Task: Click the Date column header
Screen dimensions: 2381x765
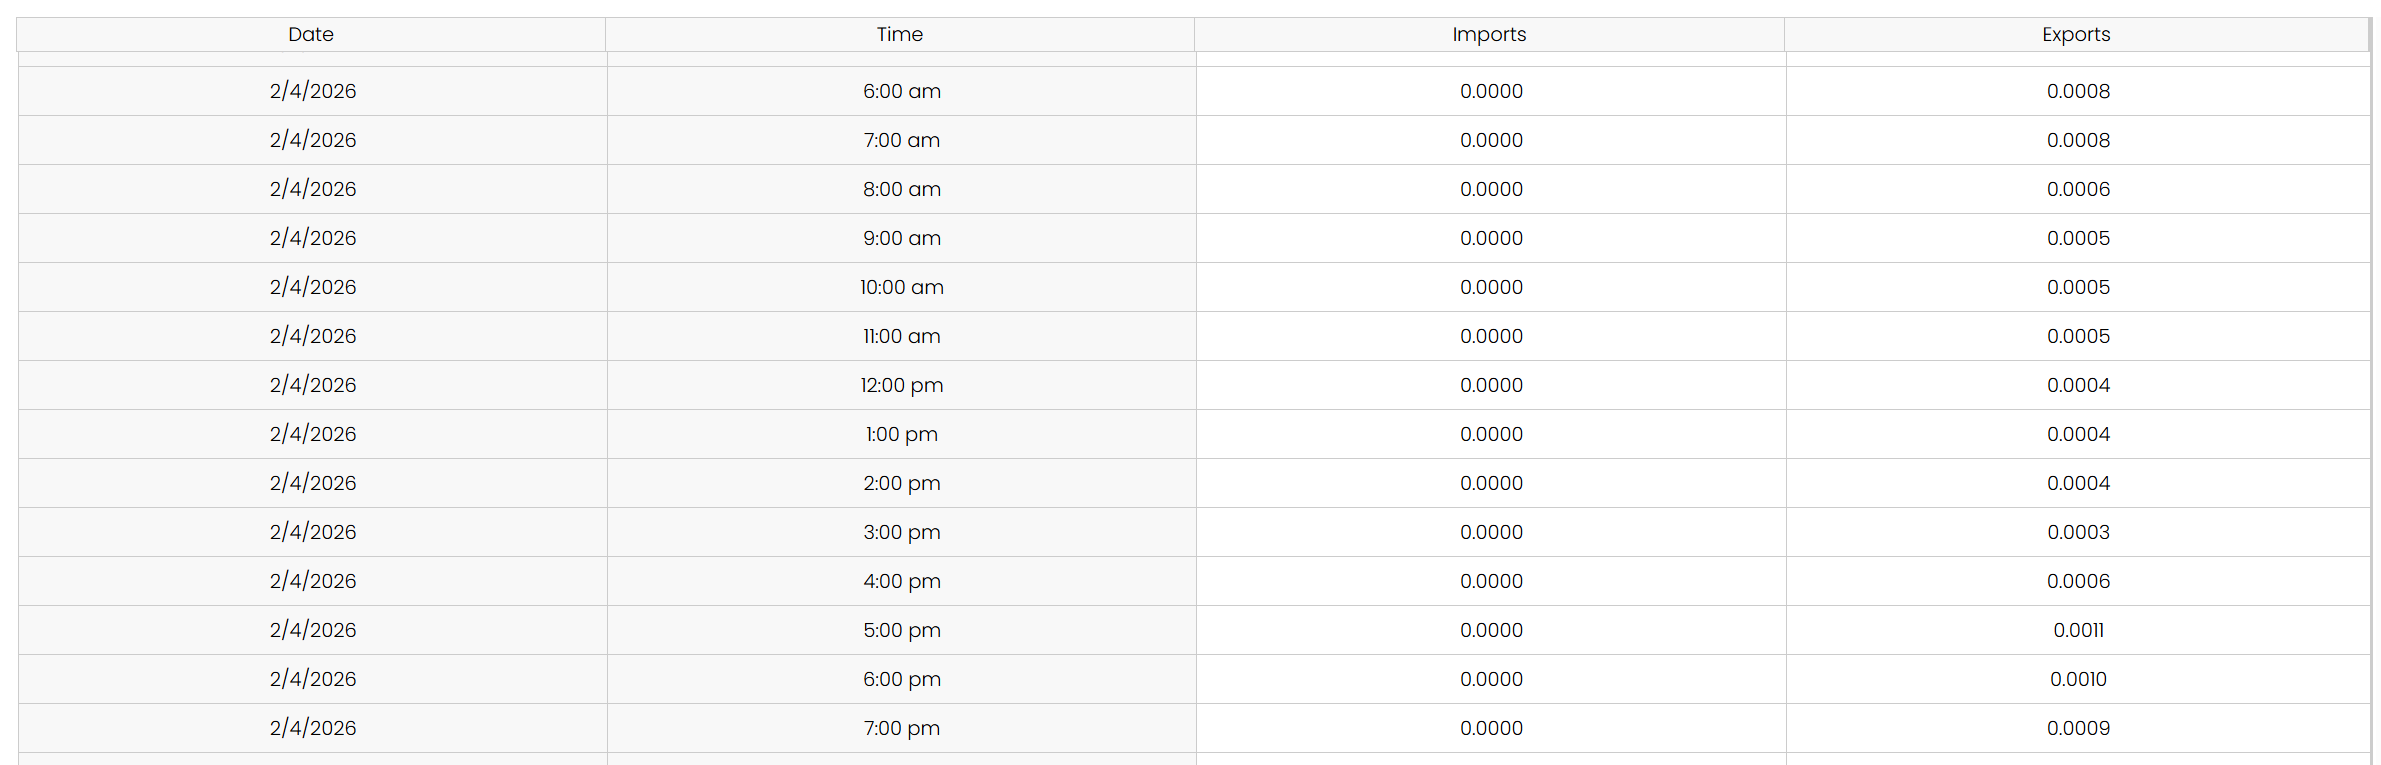Action: tap(311, 35)
